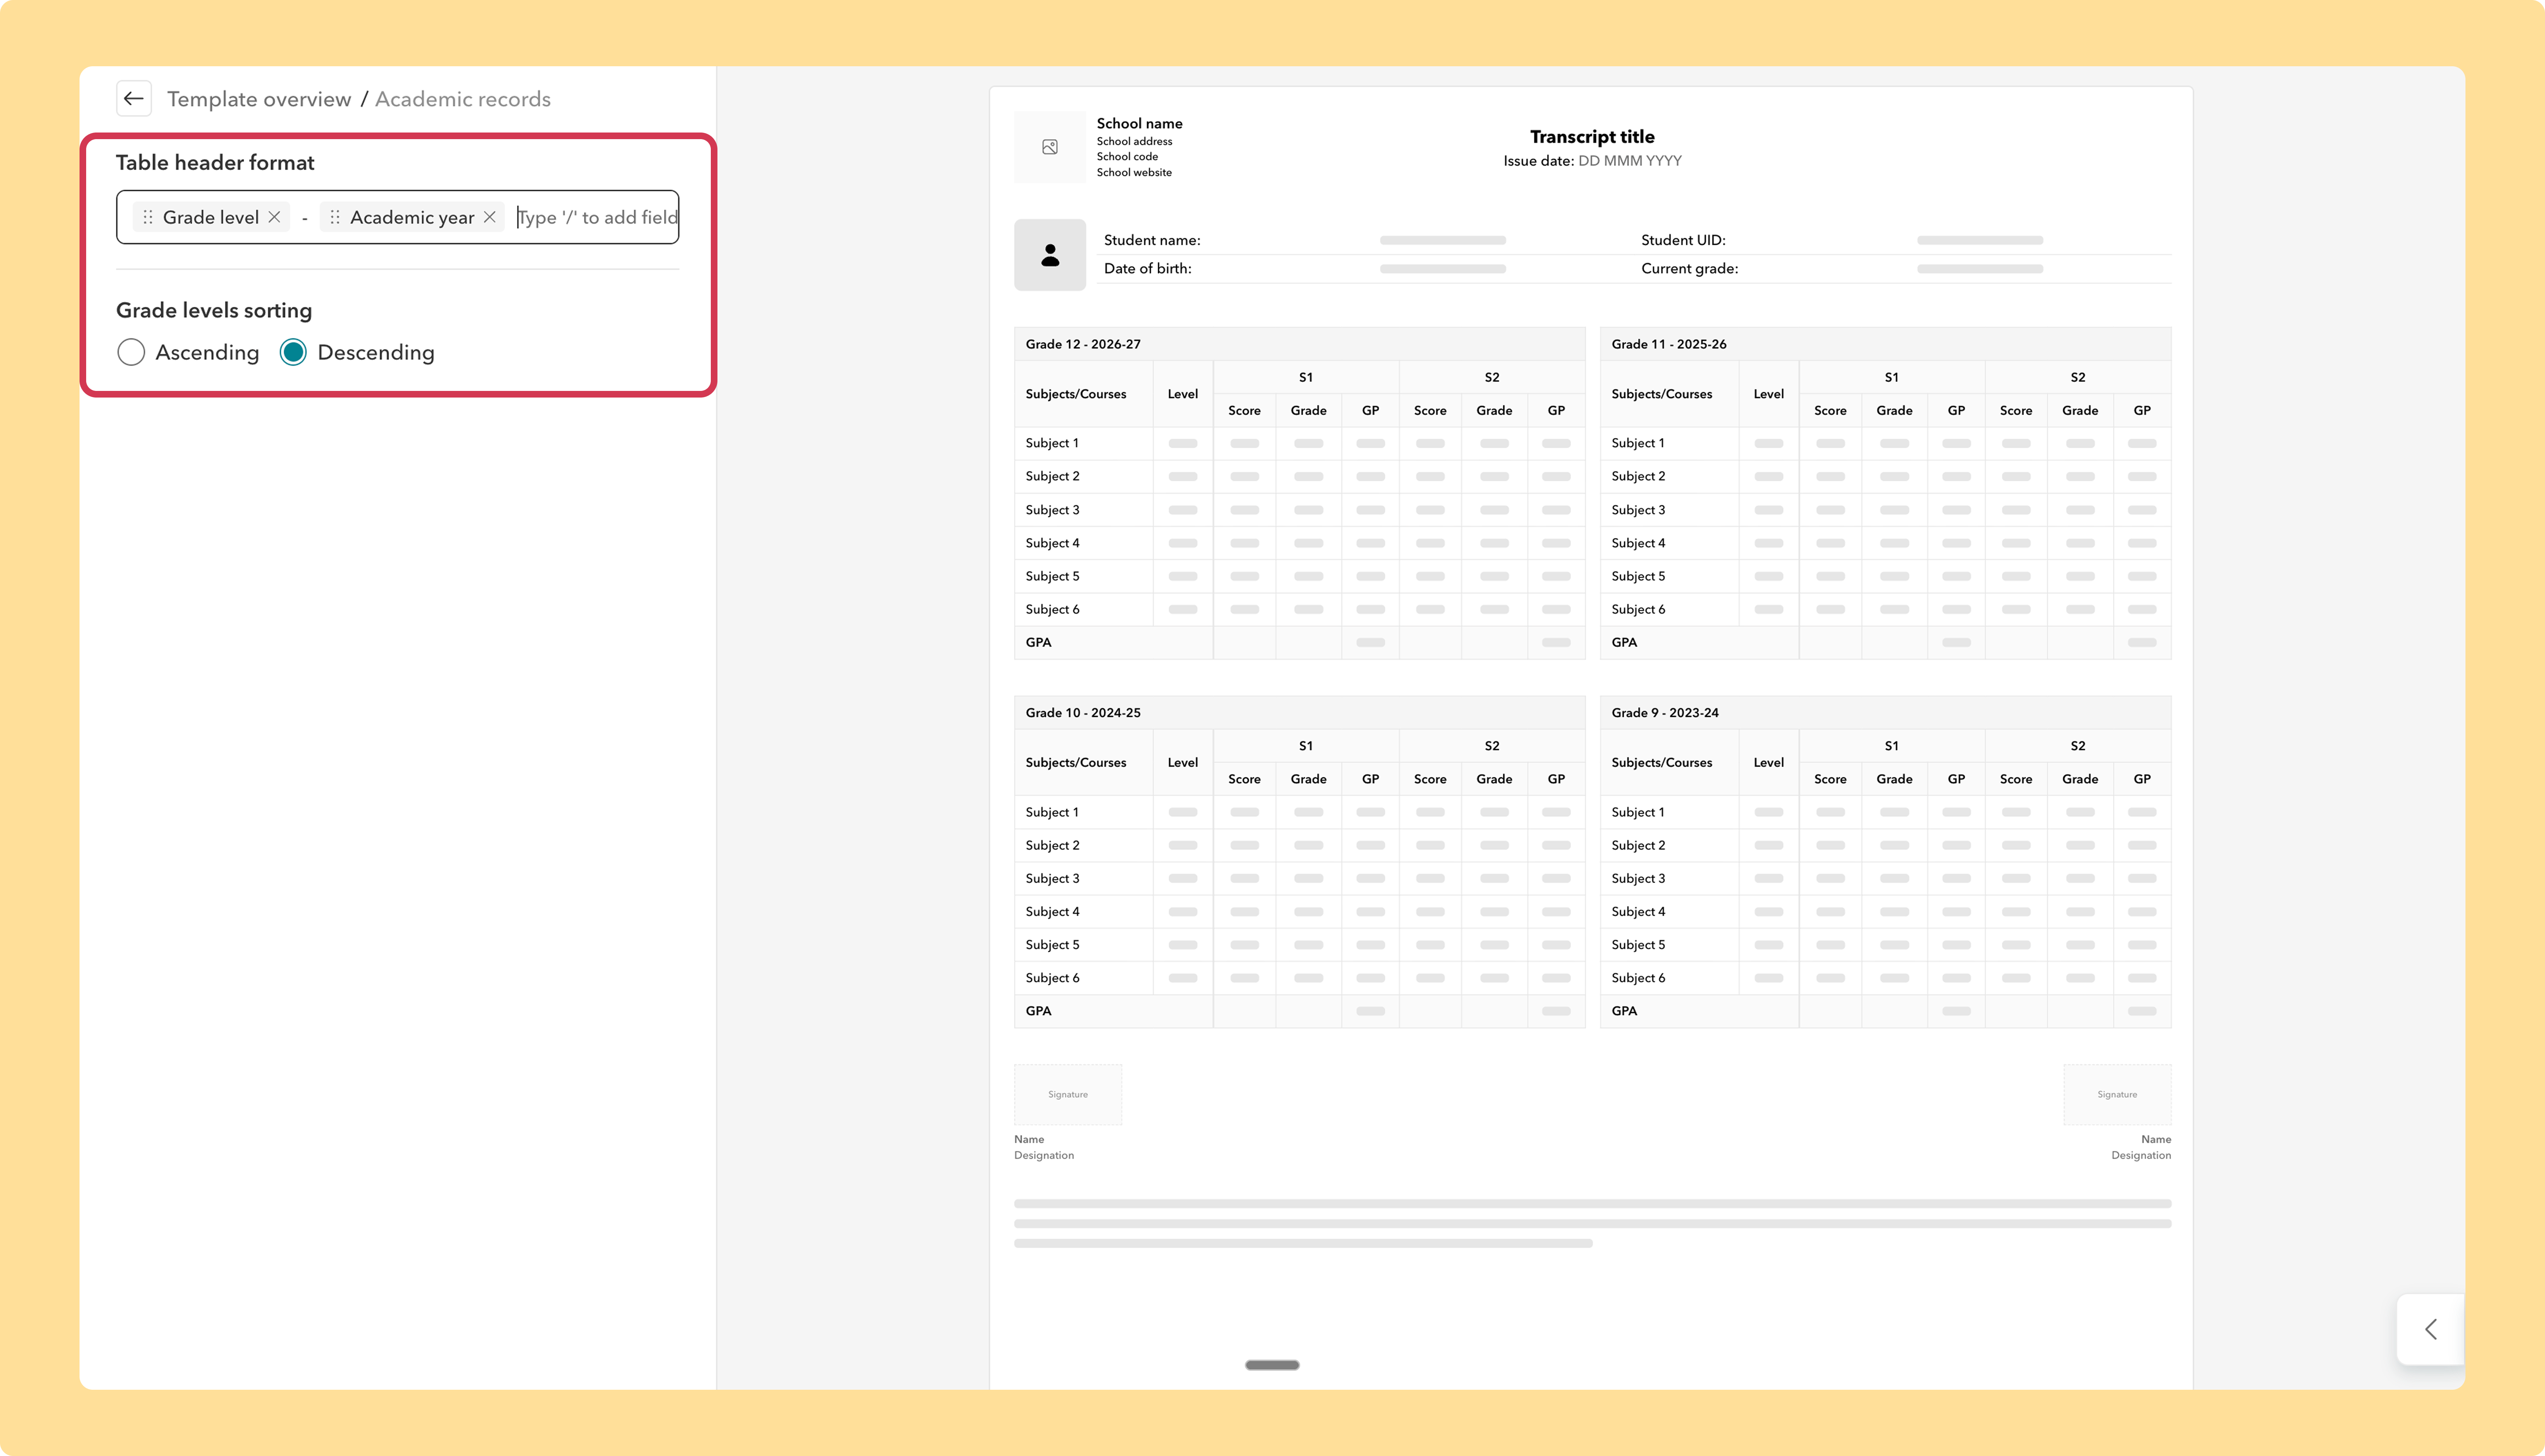Grab the Academic year chip drag handle
The height and width of the screenshot is (1456, 2545).
pyautogui.click(x=335, y=217)
